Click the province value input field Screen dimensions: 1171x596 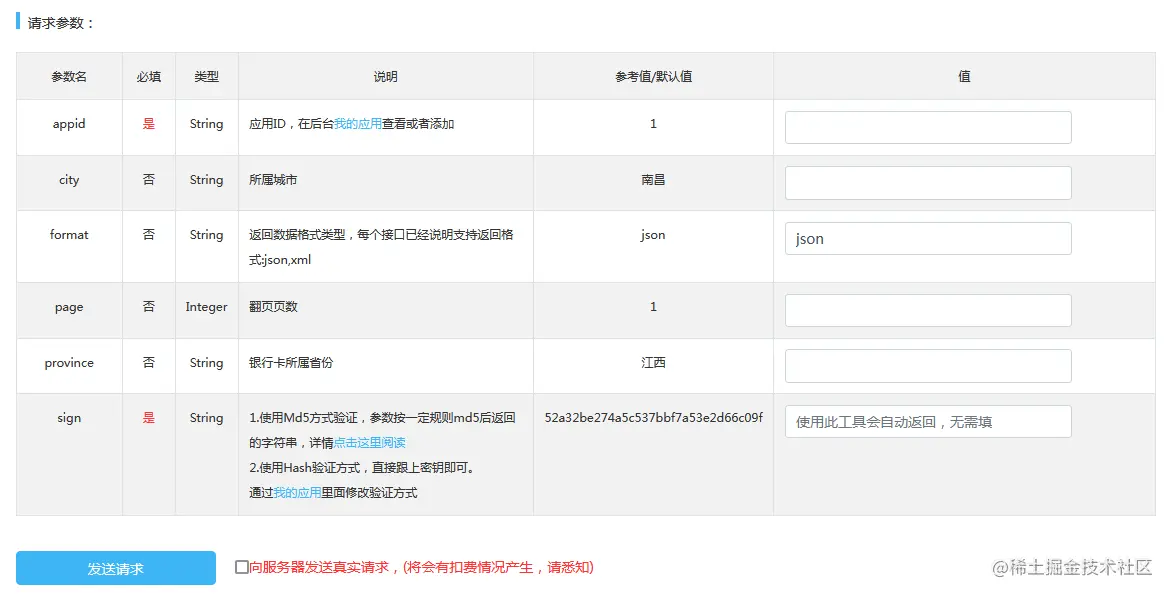pyautogui.click(x=928, y=366)
